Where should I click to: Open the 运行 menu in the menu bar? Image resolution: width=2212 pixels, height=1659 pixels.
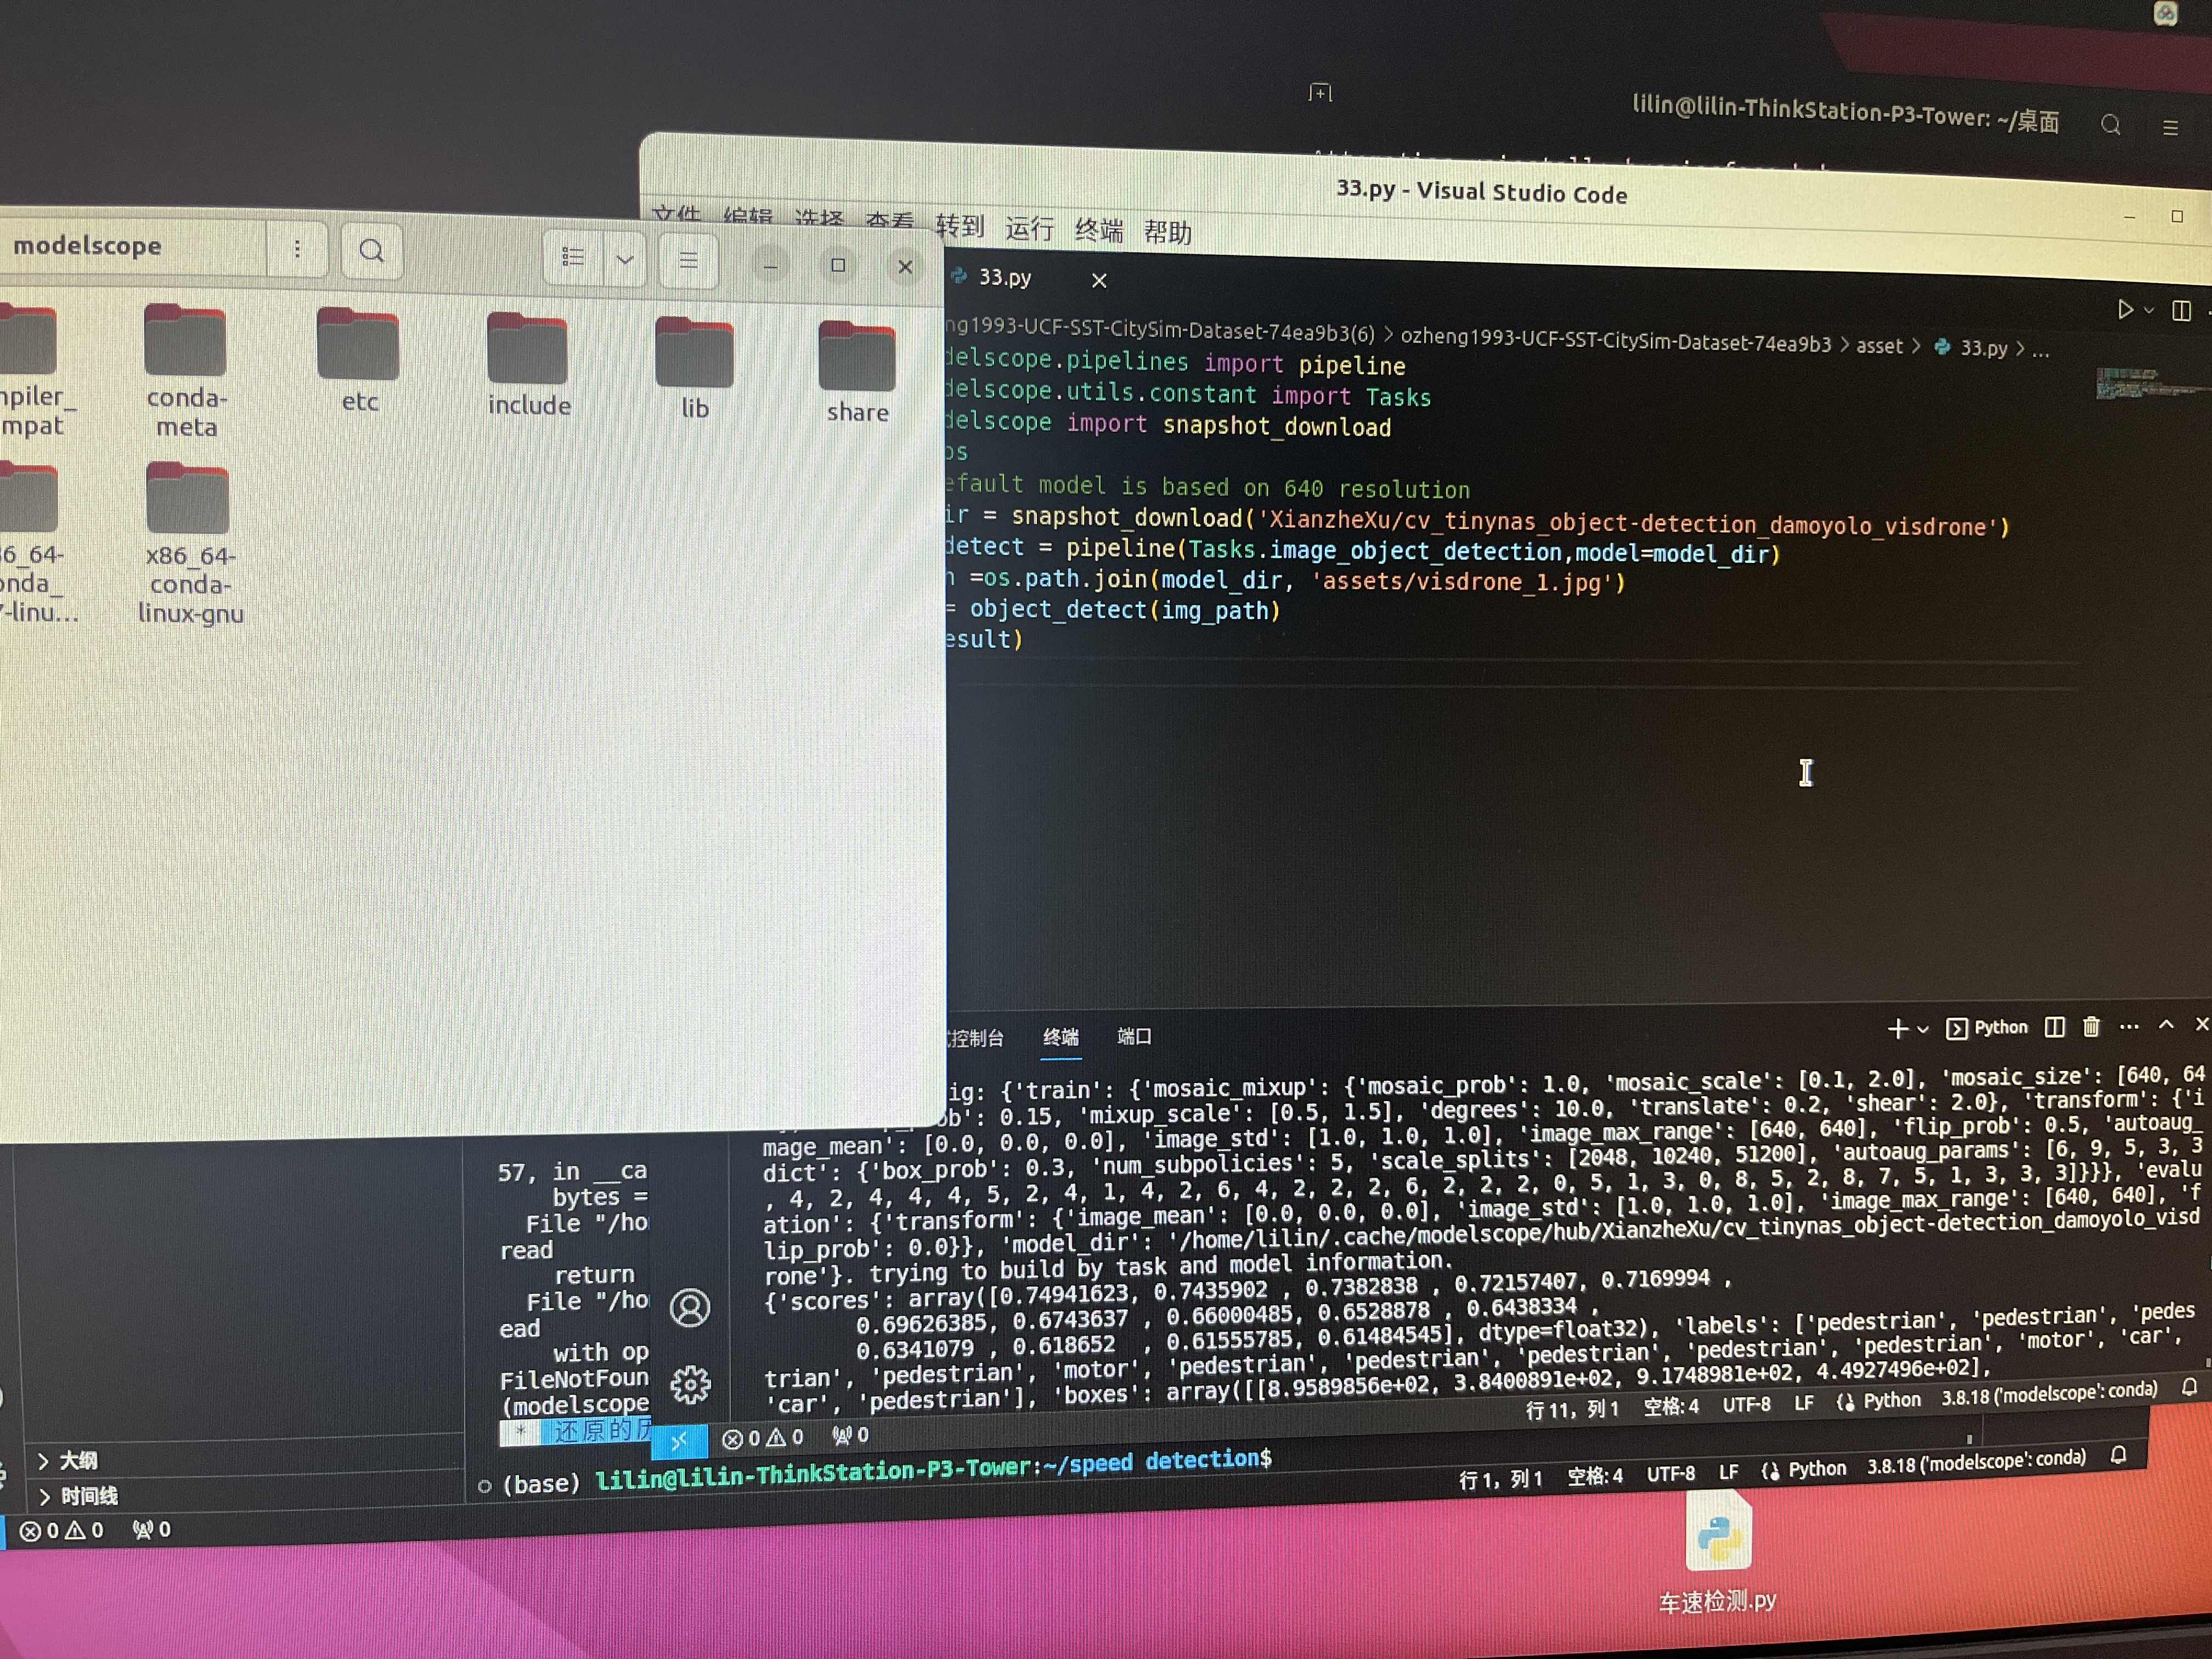pyautogui.click(x=1029, y=229)
